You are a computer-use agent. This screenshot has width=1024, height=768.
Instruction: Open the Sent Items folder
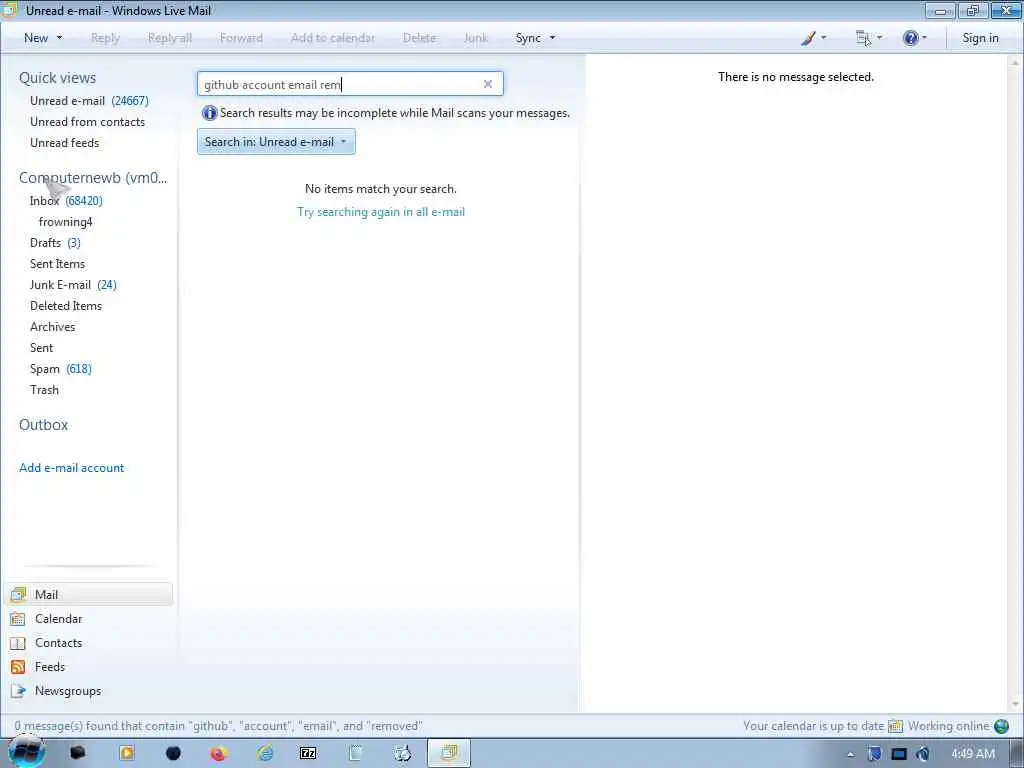click(57, 264)
